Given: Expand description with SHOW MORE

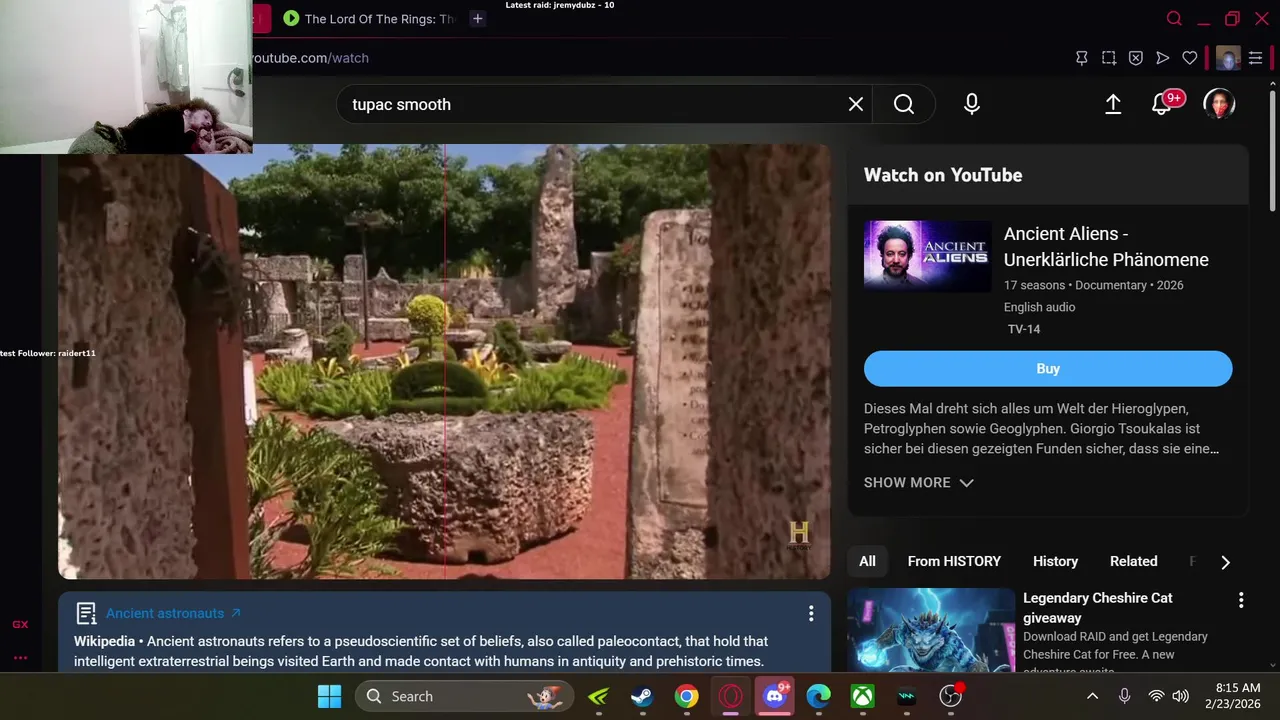Looking at the screenshot, I should point(918,482).
